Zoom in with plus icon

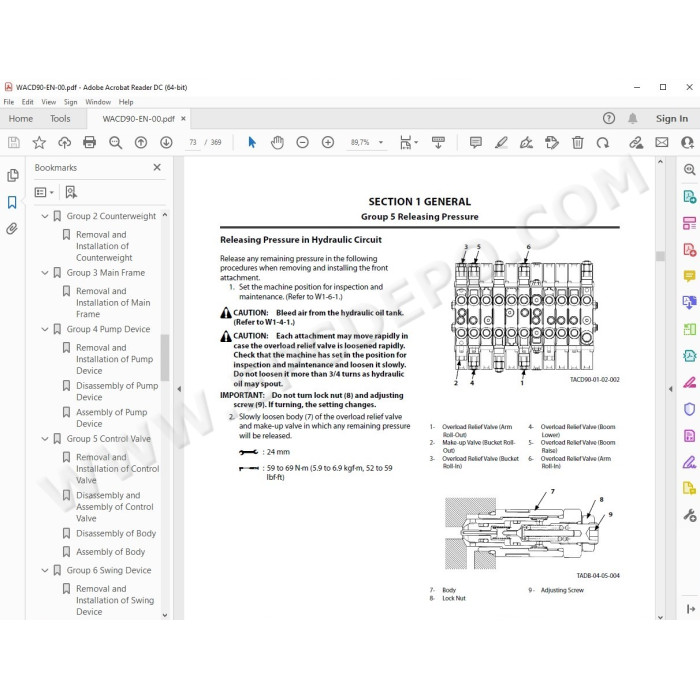pyautogui.click(x=328, y=142)
